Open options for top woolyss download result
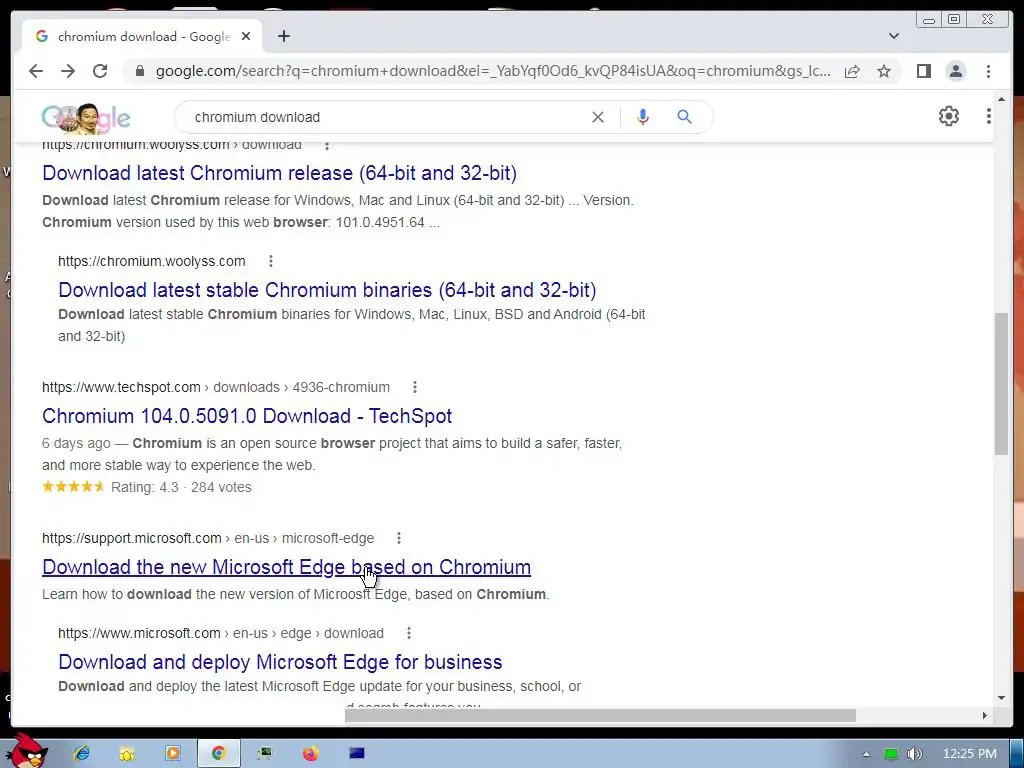This screenshot has width=1024, height=768. coord(327,145)
